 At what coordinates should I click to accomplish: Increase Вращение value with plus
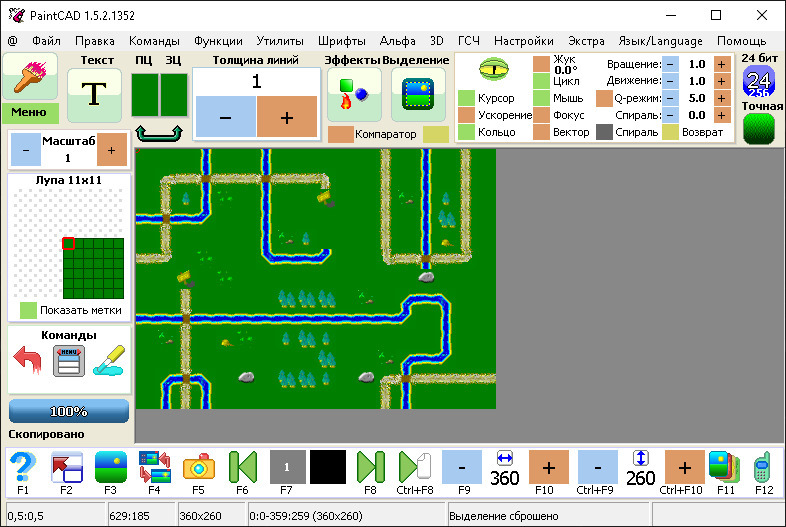point(722,64)
